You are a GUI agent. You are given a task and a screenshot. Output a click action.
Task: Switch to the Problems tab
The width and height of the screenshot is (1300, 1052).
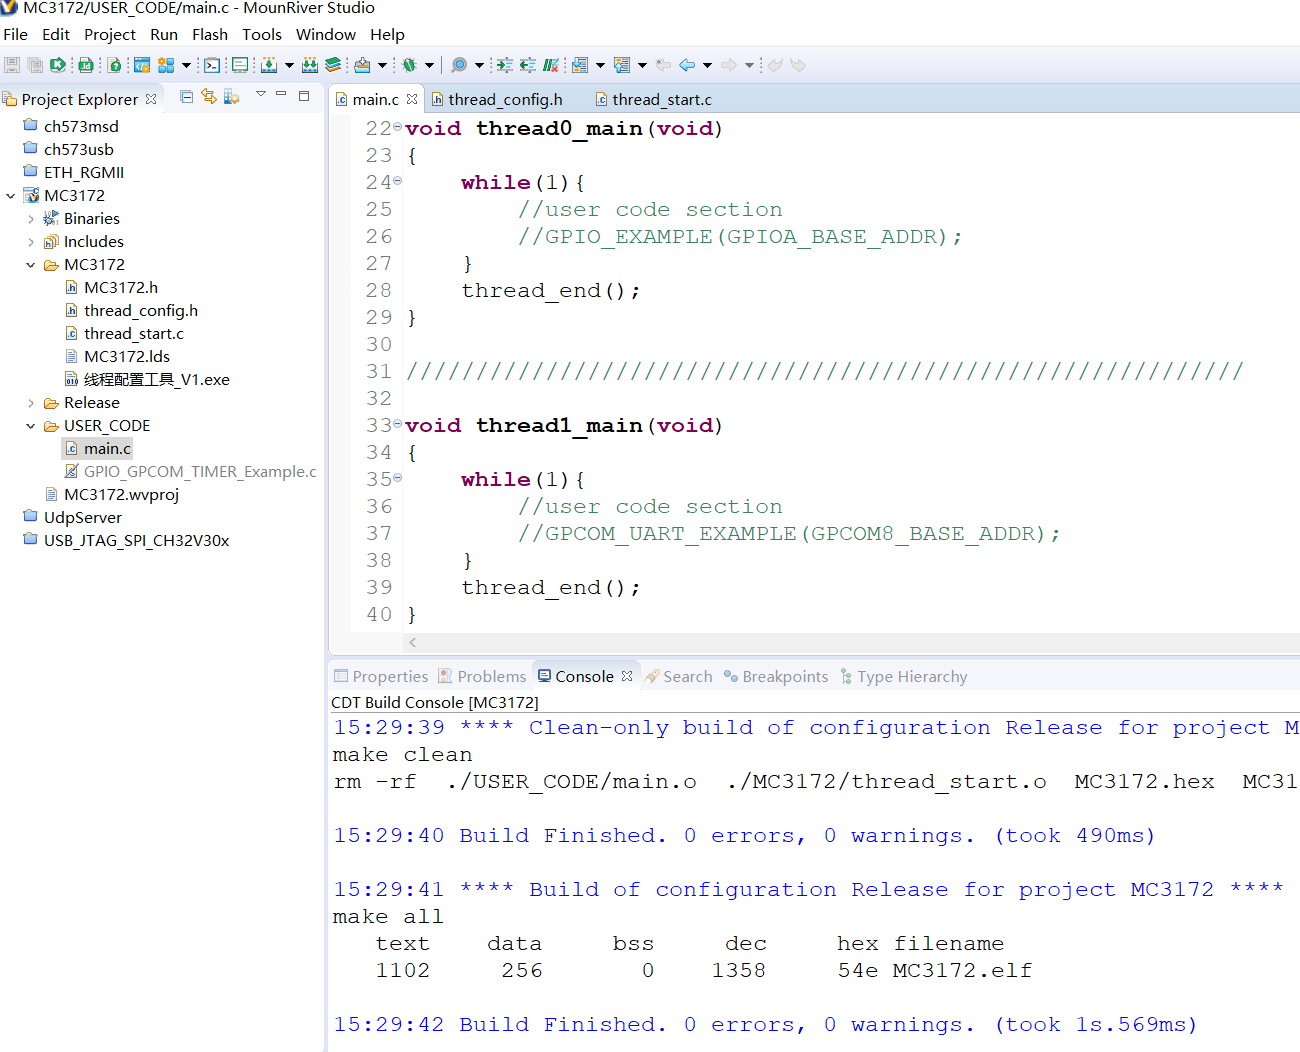point(482,677)
